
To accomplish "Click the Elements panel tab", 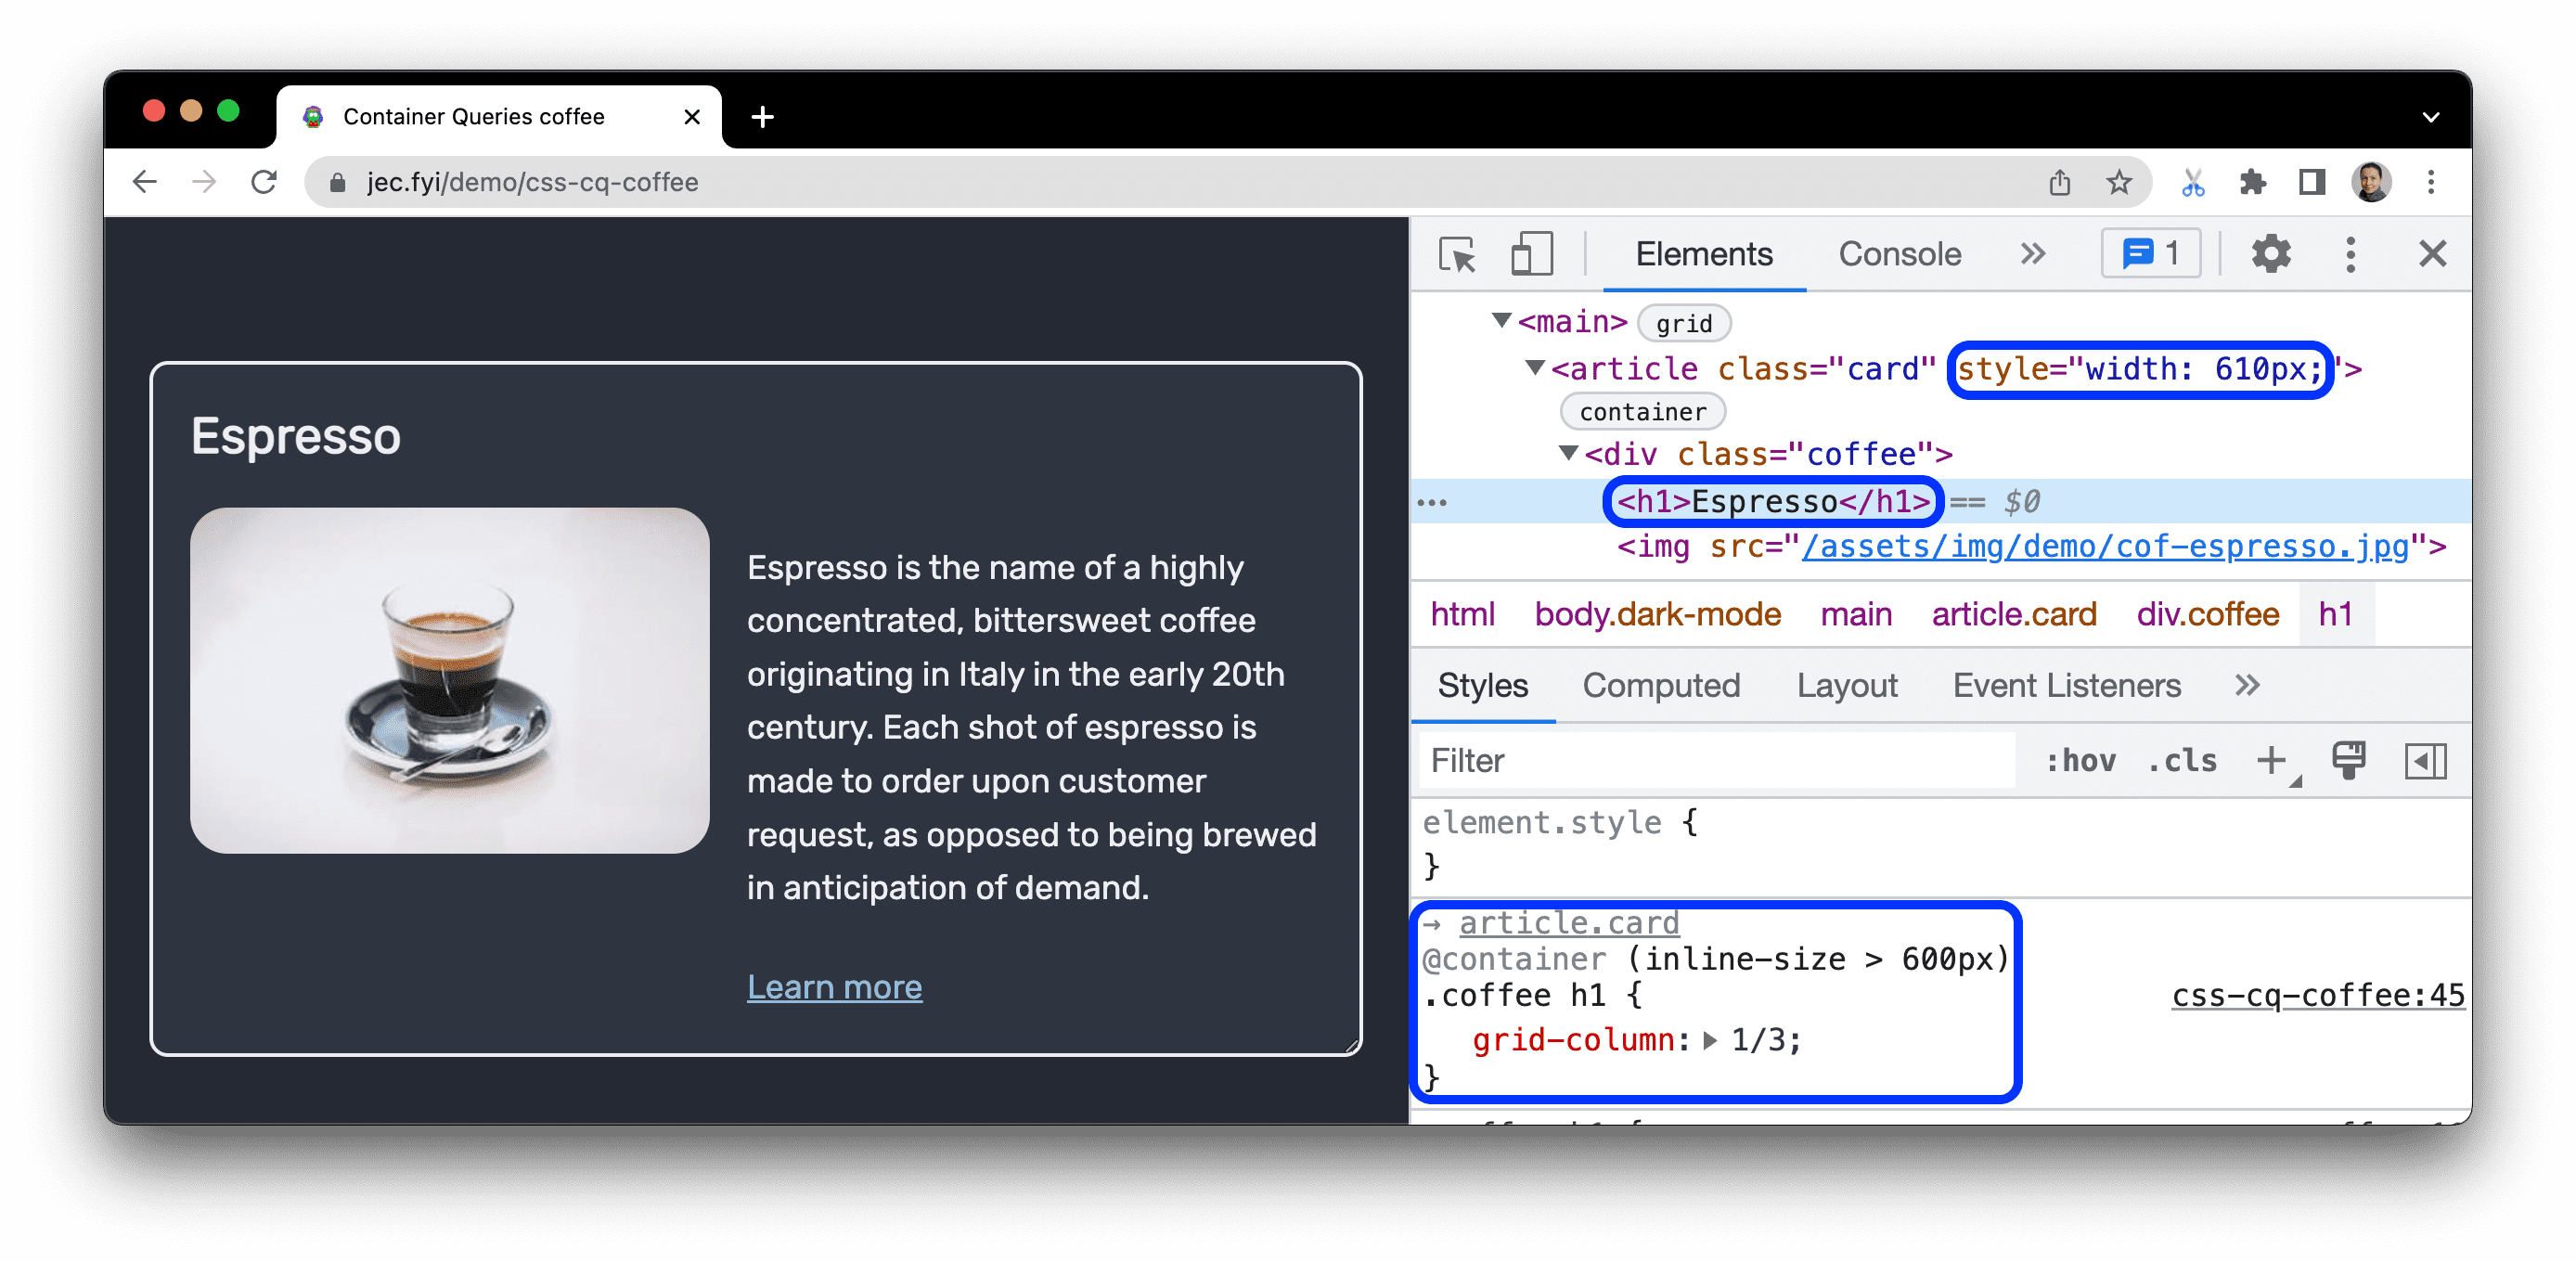I will point(1704,254).
